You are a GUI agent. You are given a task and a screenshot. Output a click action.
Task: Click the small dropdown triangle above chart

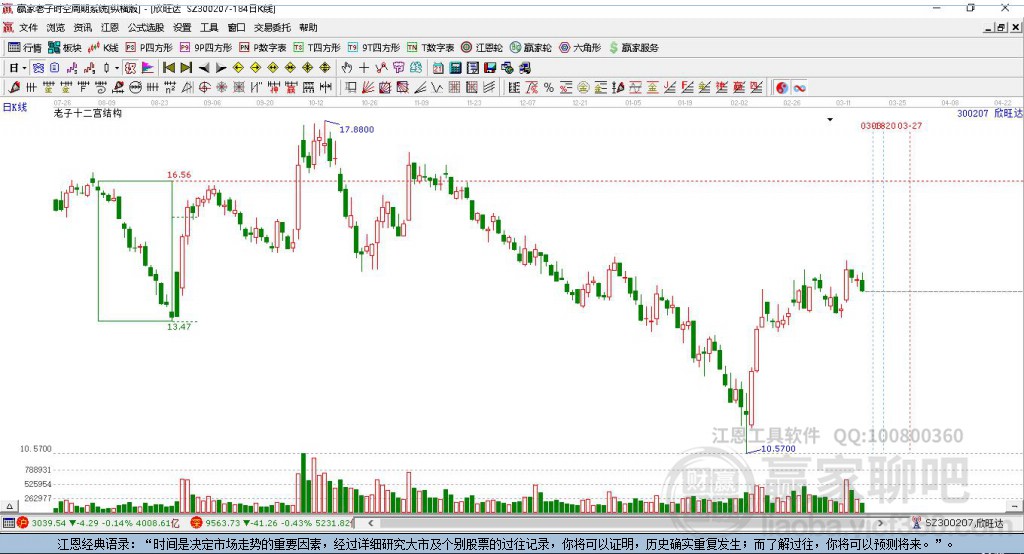[x=830, y=120]
